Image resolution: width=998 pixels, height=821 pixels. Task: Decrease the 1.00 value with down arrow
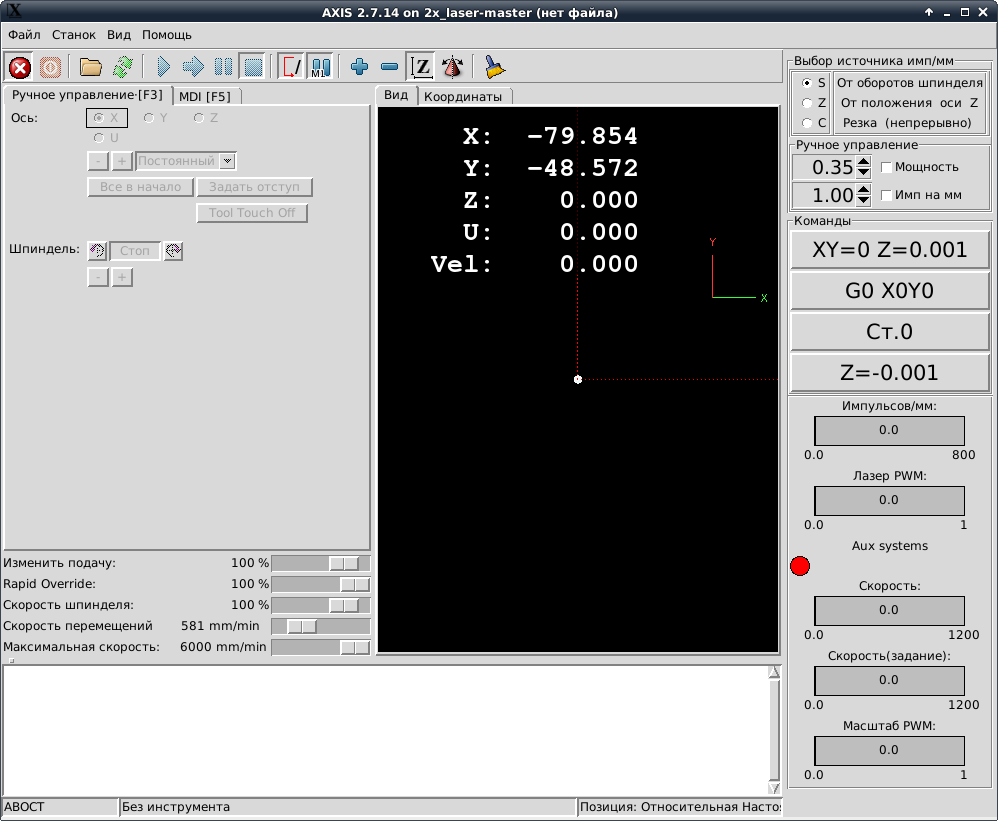[864, 200]
